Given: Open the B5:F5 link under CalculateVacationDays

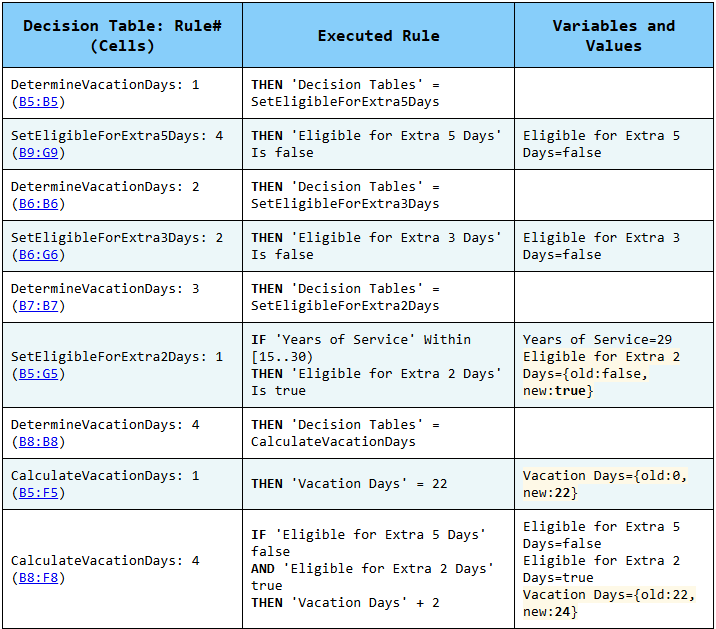Looking at the screenshot, I should 38,493.
